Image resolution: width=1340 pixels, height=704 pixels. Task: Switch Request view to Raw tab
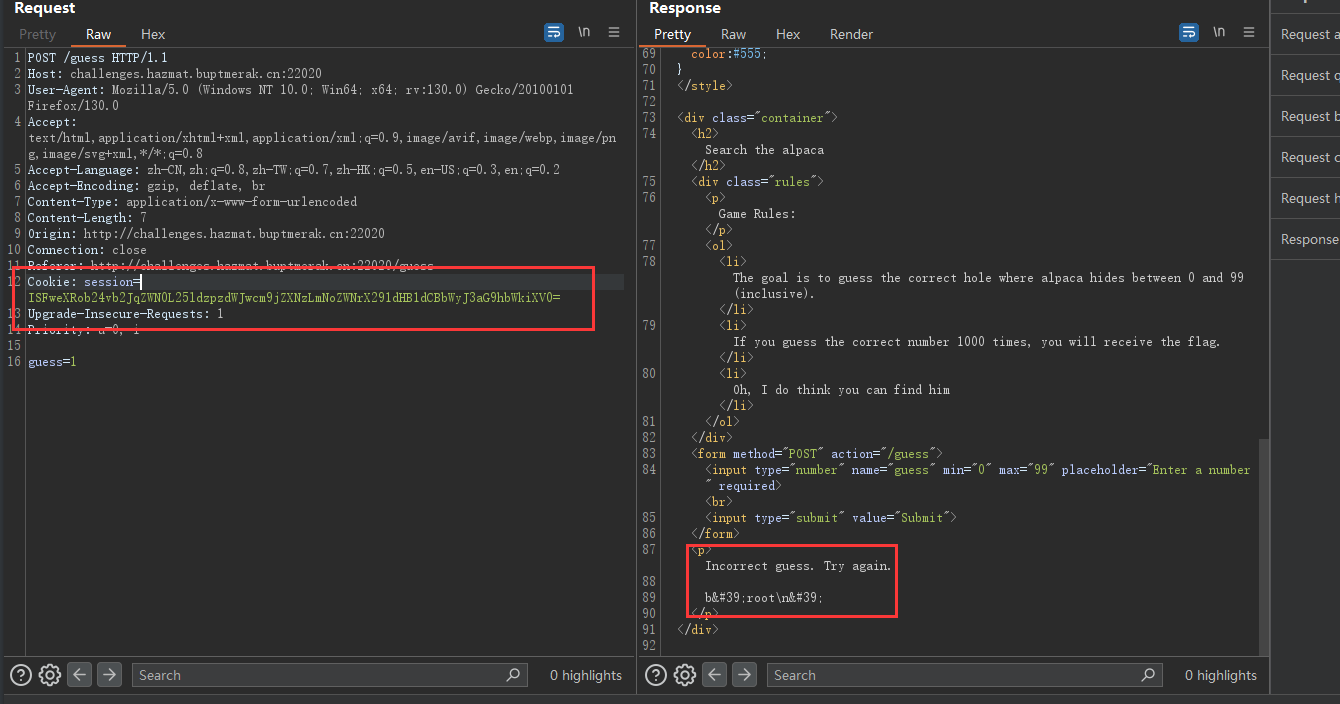(x=98, y=34)
